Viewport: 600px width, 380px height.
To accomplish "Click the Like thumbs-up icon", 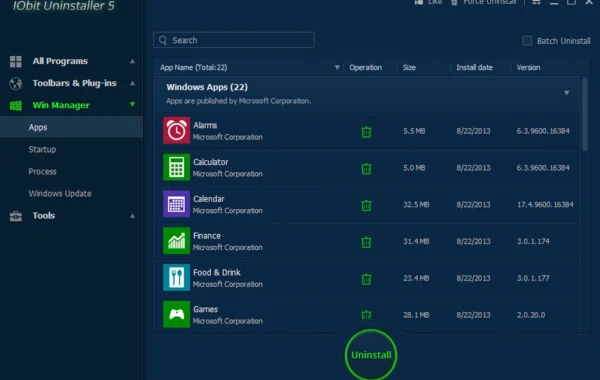I will (x=419, y=2).
